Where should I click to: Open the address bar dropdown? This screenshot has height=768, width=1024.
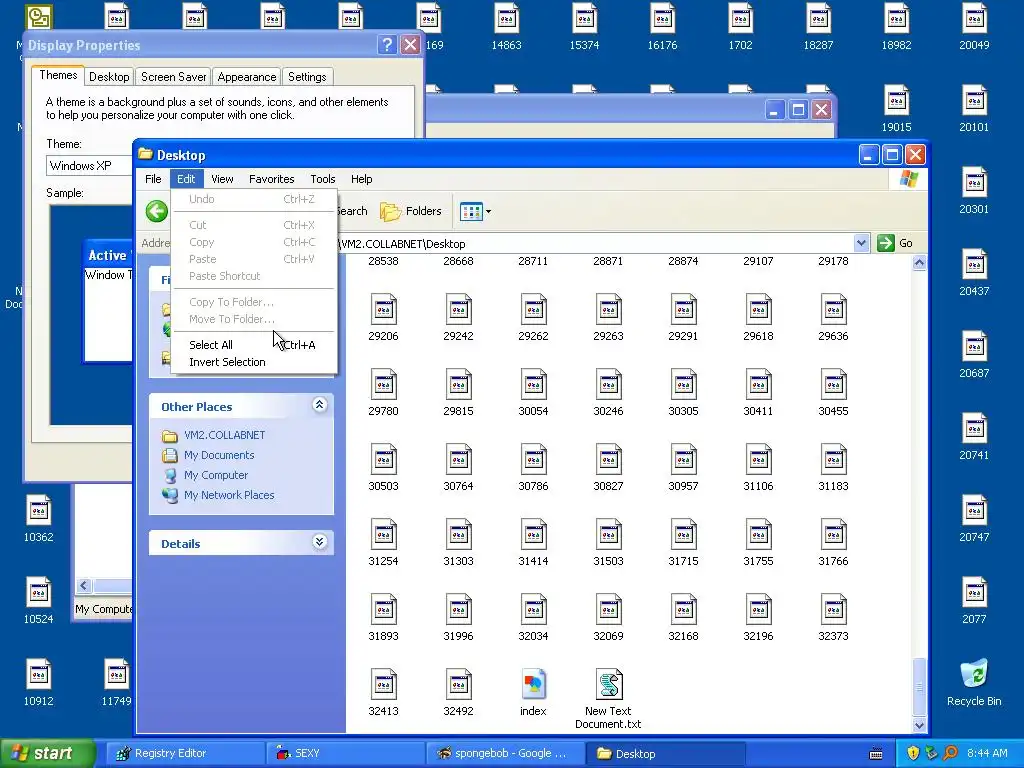pos(861,243)
